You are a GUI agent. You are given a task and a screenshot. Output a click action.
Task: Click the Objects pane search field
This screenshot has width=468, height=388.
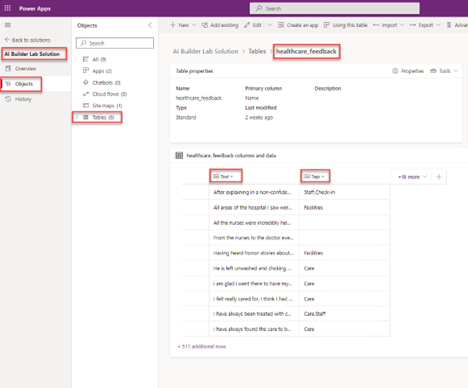click(x=115, y=43)
